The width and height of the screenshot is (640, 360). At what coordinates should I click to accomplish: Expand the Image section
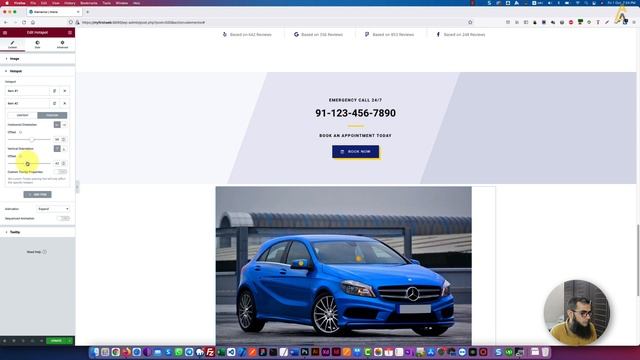tap(38, 59)
